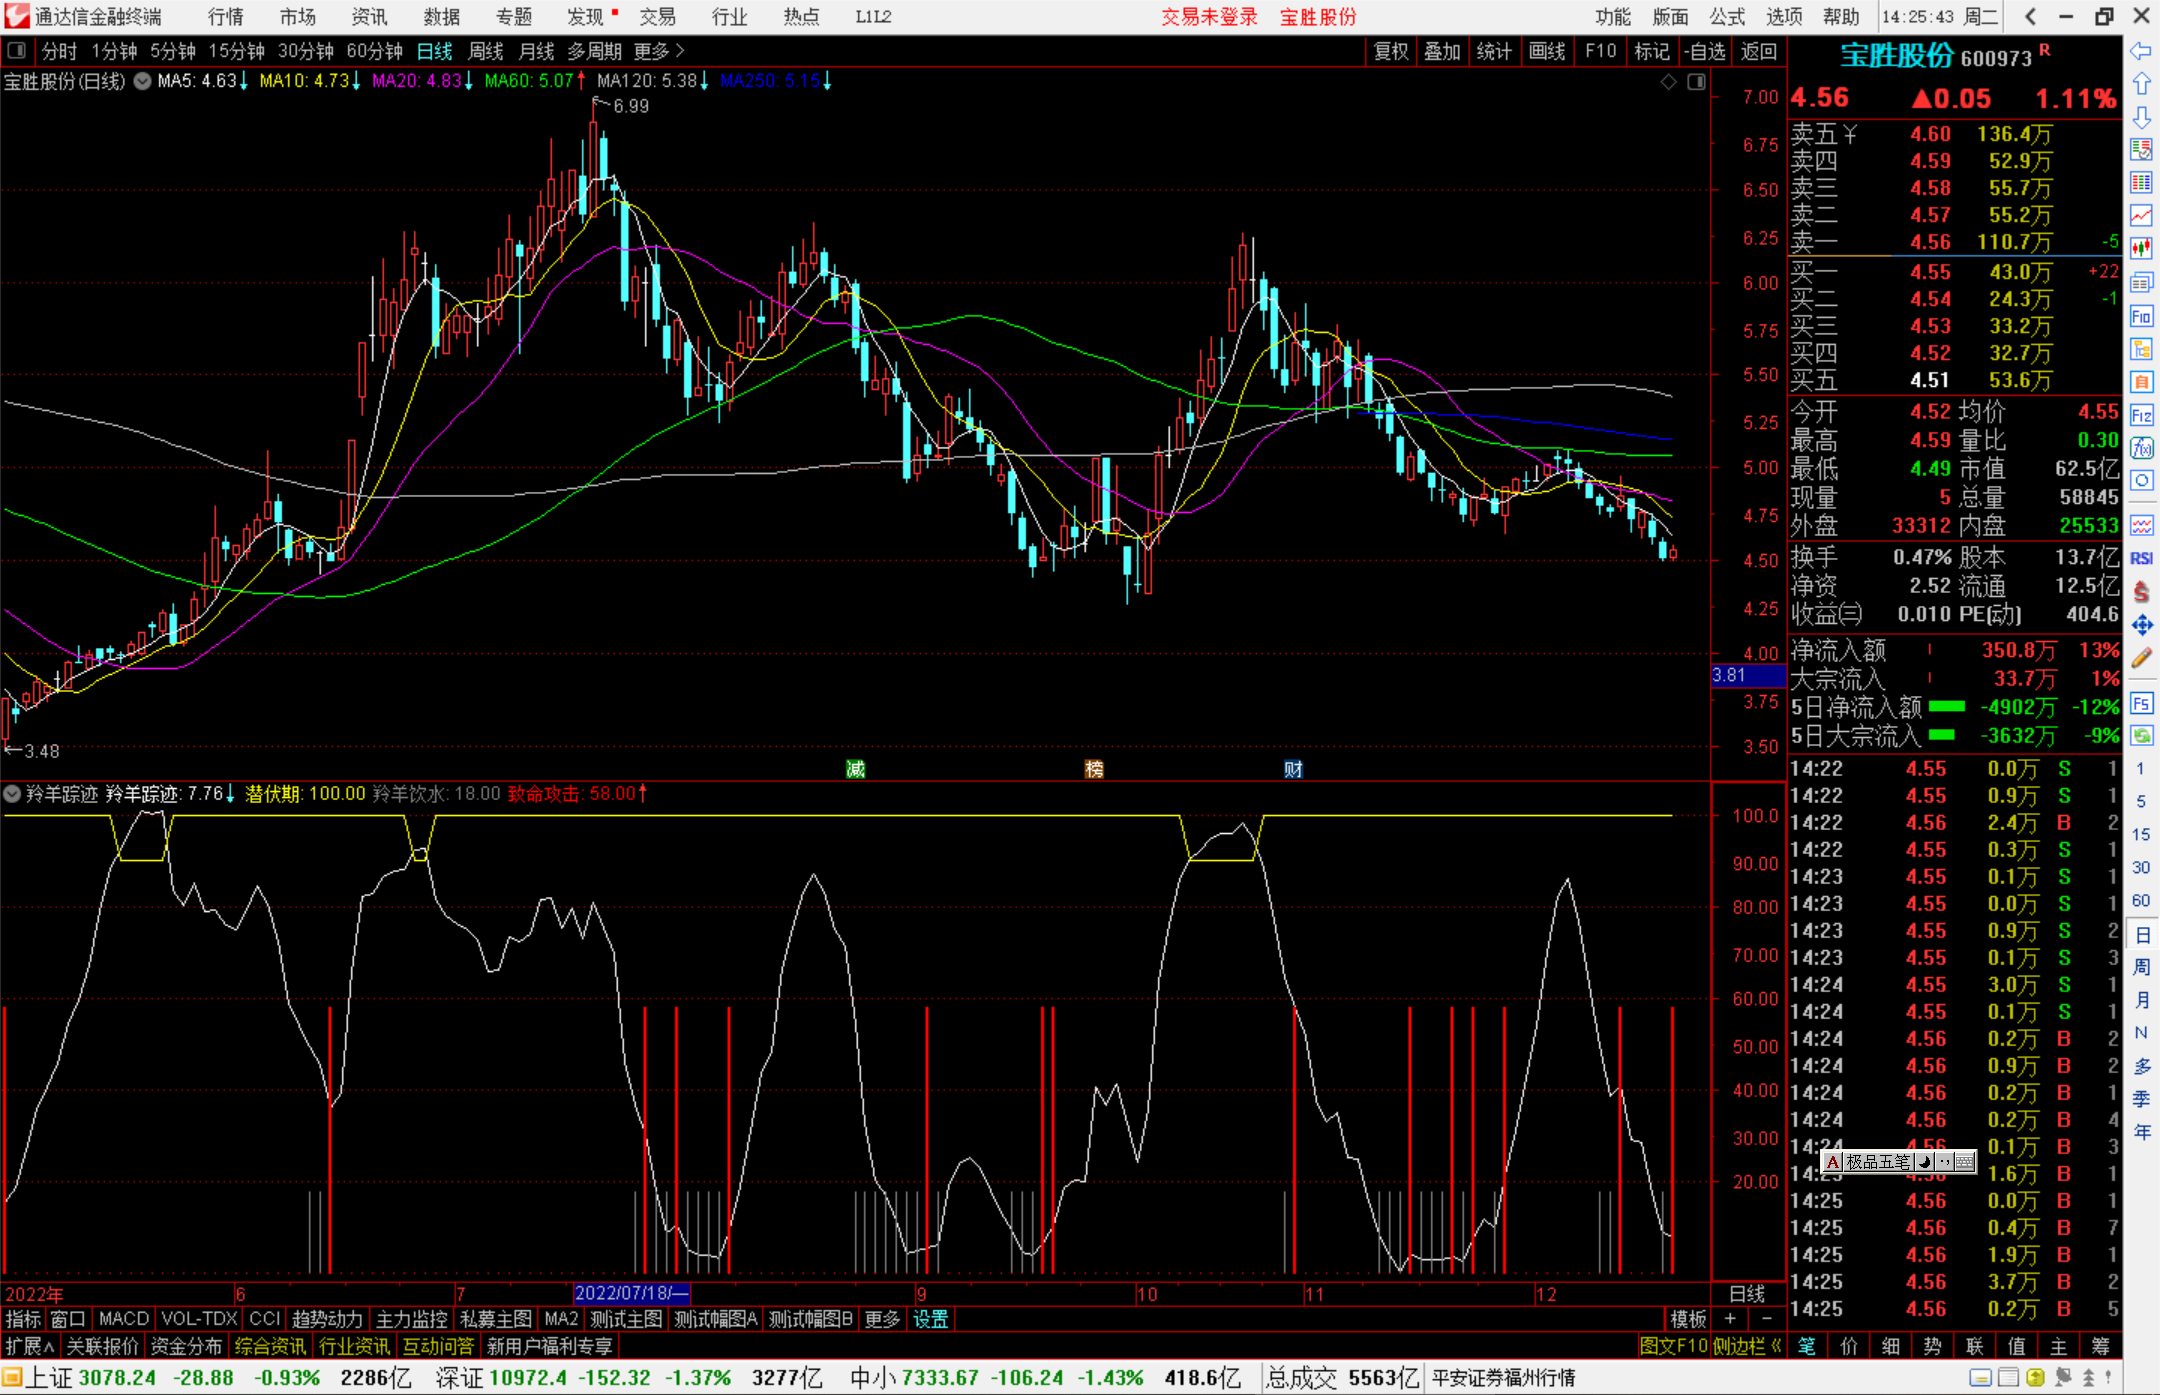
Task: Expand the 更多 periods dropdown
Action: [x=659, y=50]
